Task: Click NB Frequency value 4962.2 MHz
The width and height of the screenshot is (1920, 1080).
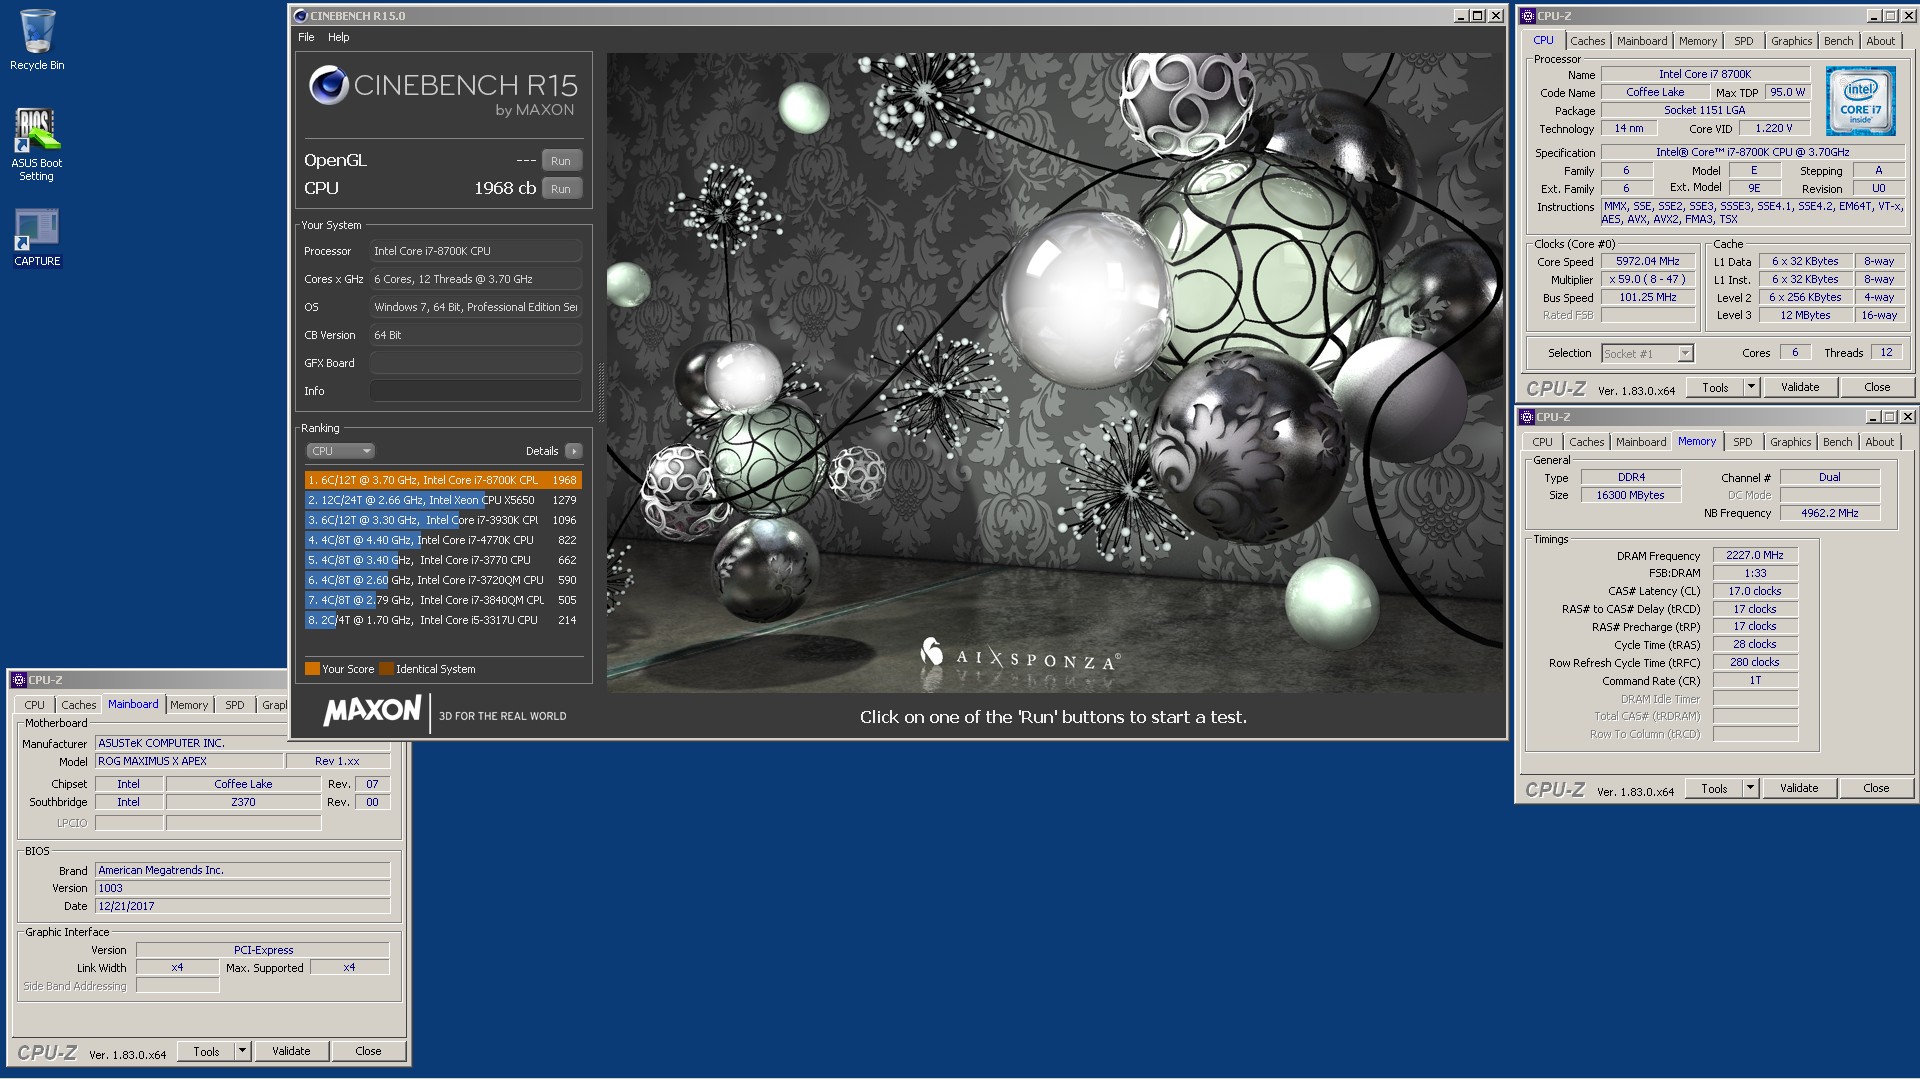Action: coord(1830,513)
